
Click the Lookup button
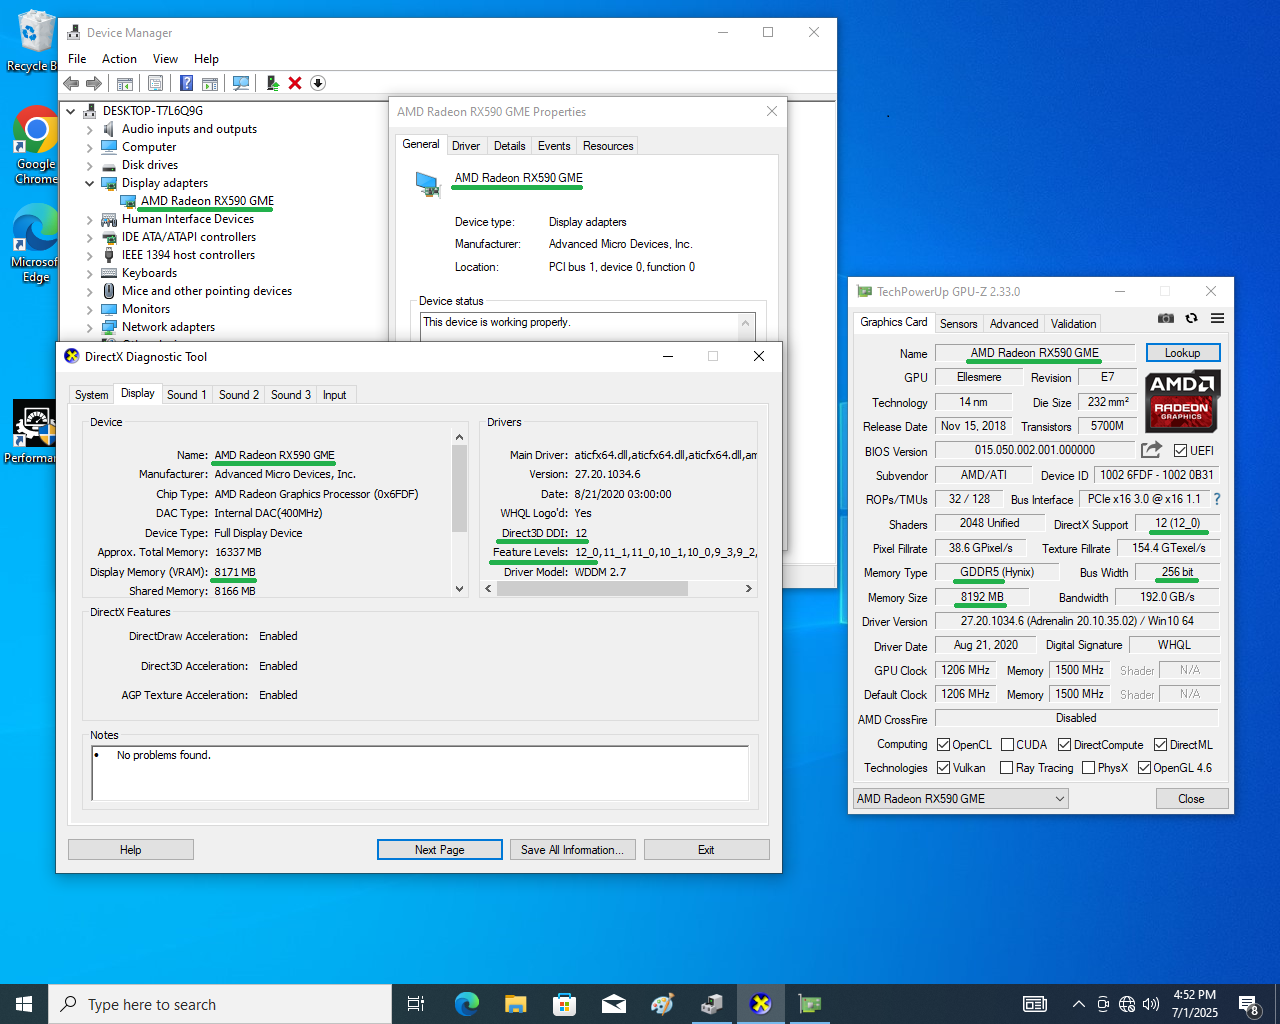(1182, 353)
